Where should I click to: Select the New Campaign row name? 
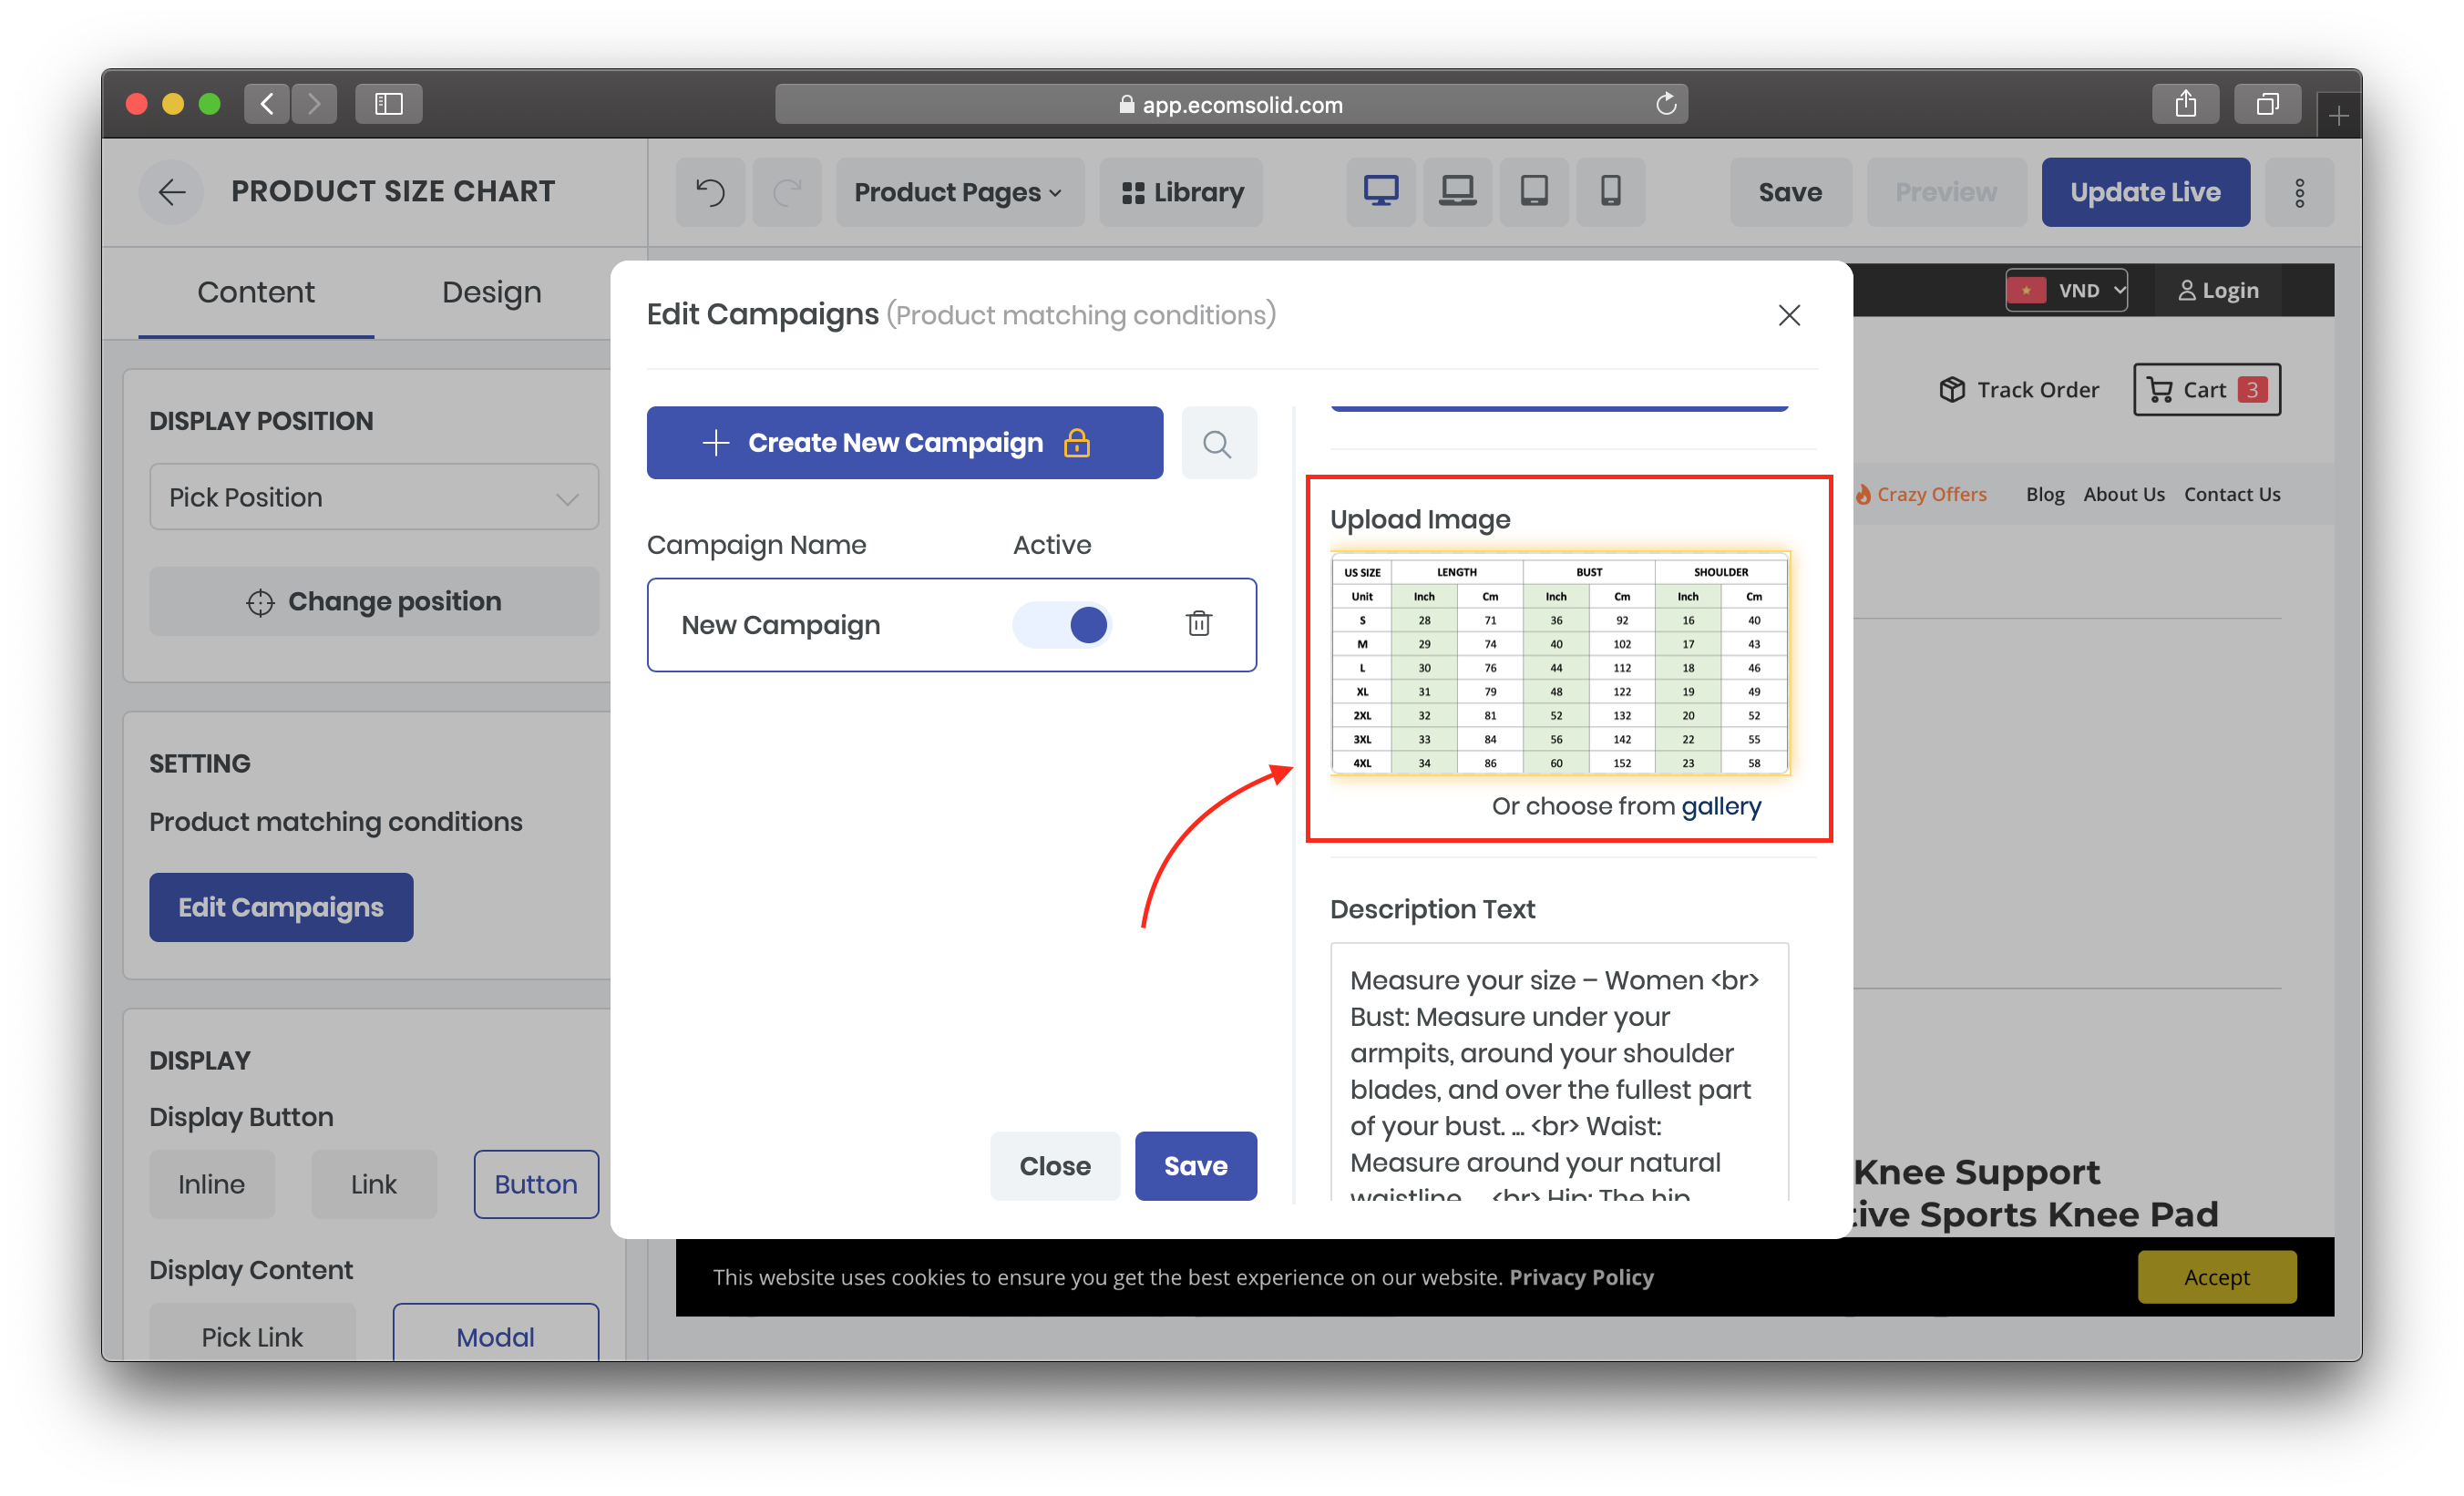pyautogui.click(x=780, y=624)
